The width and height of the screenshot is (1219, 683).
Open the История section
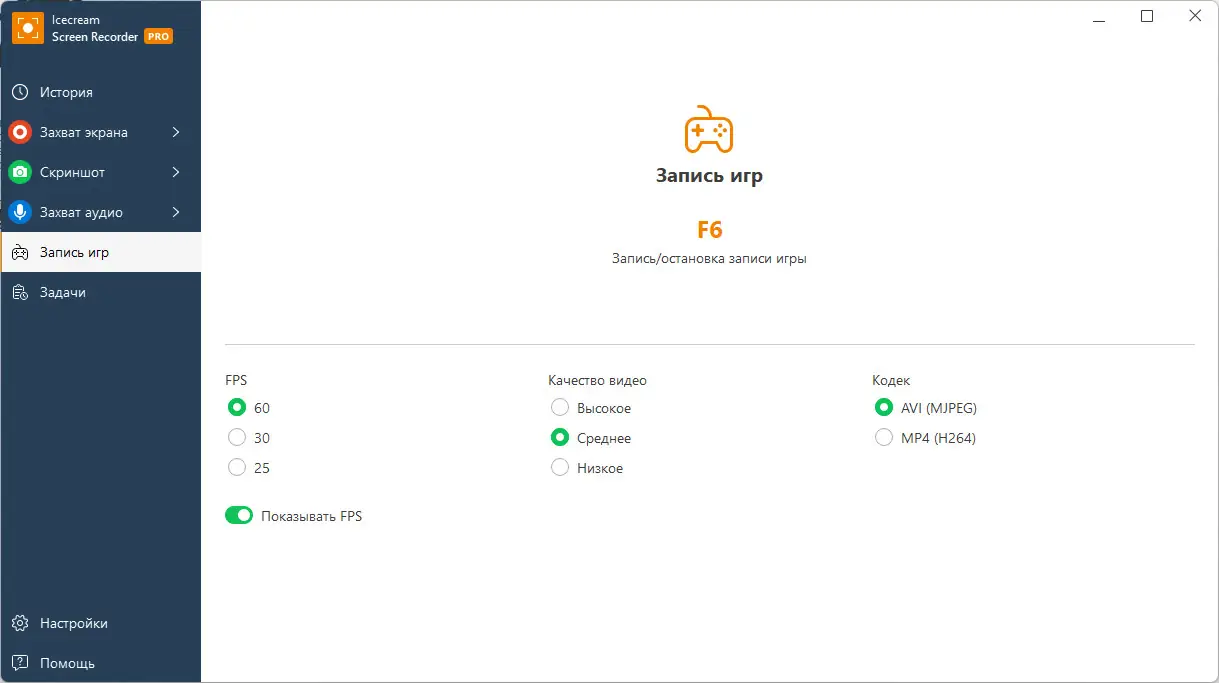(x=66, y=92)
